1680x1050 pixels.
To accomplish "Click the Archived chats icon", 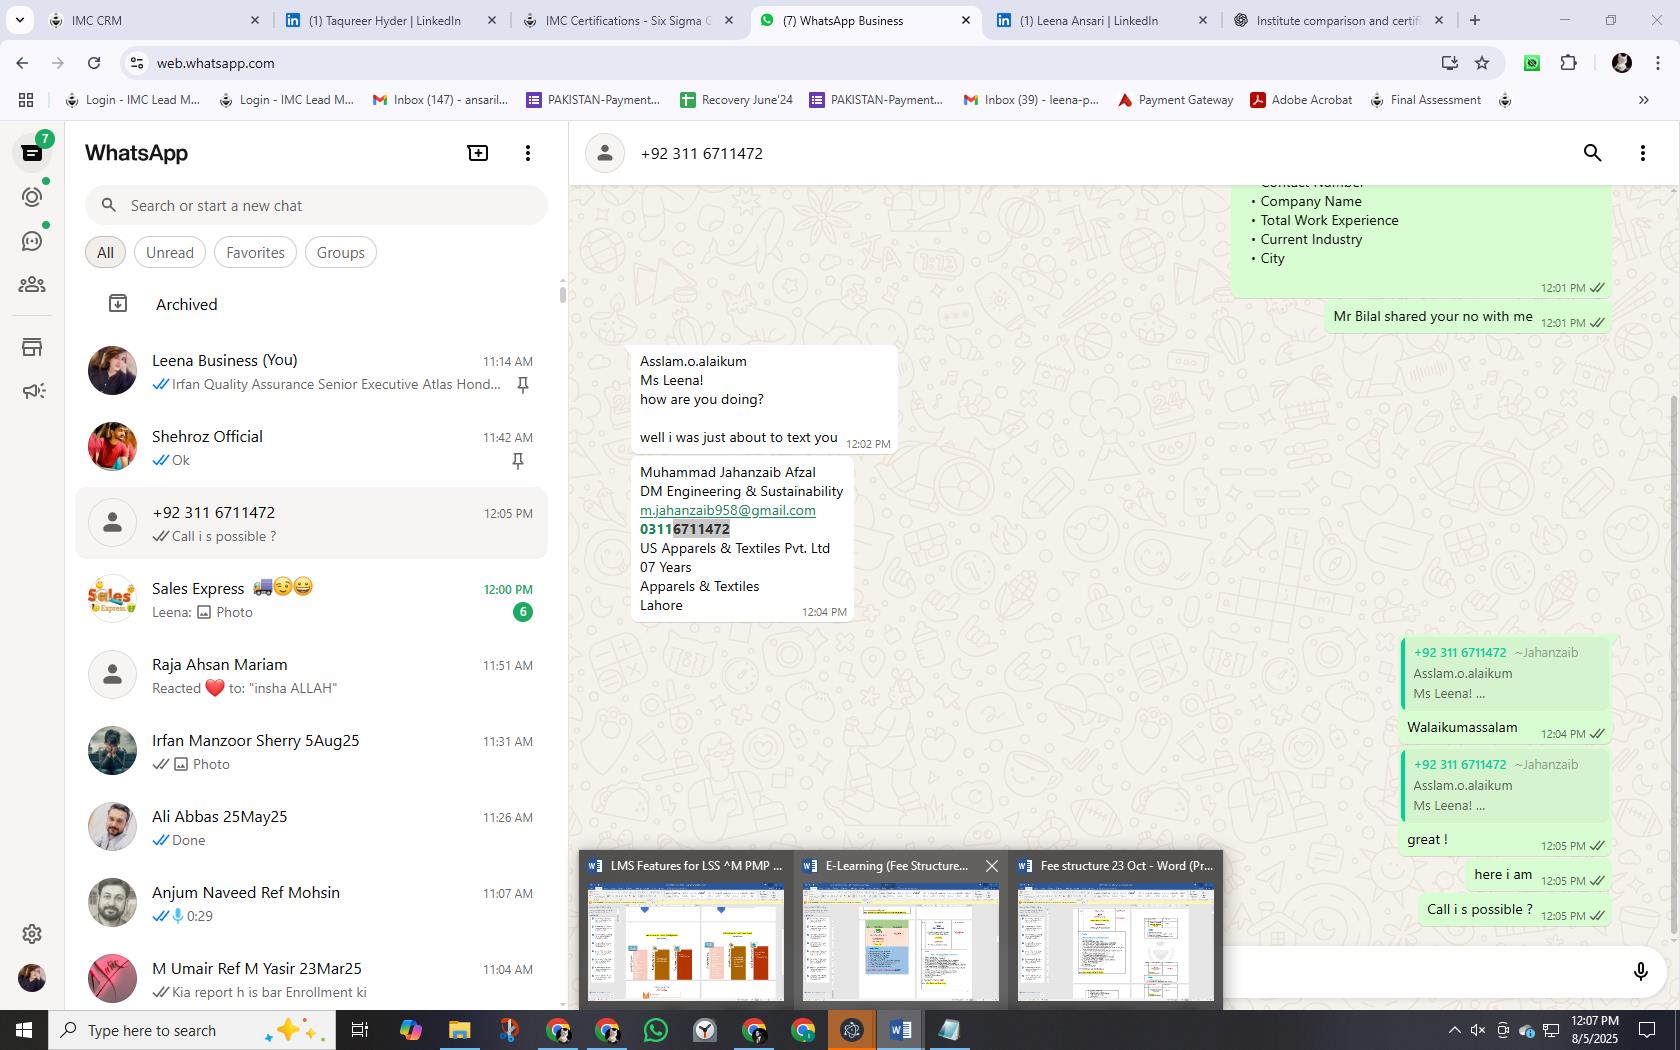I will [118, 304].
